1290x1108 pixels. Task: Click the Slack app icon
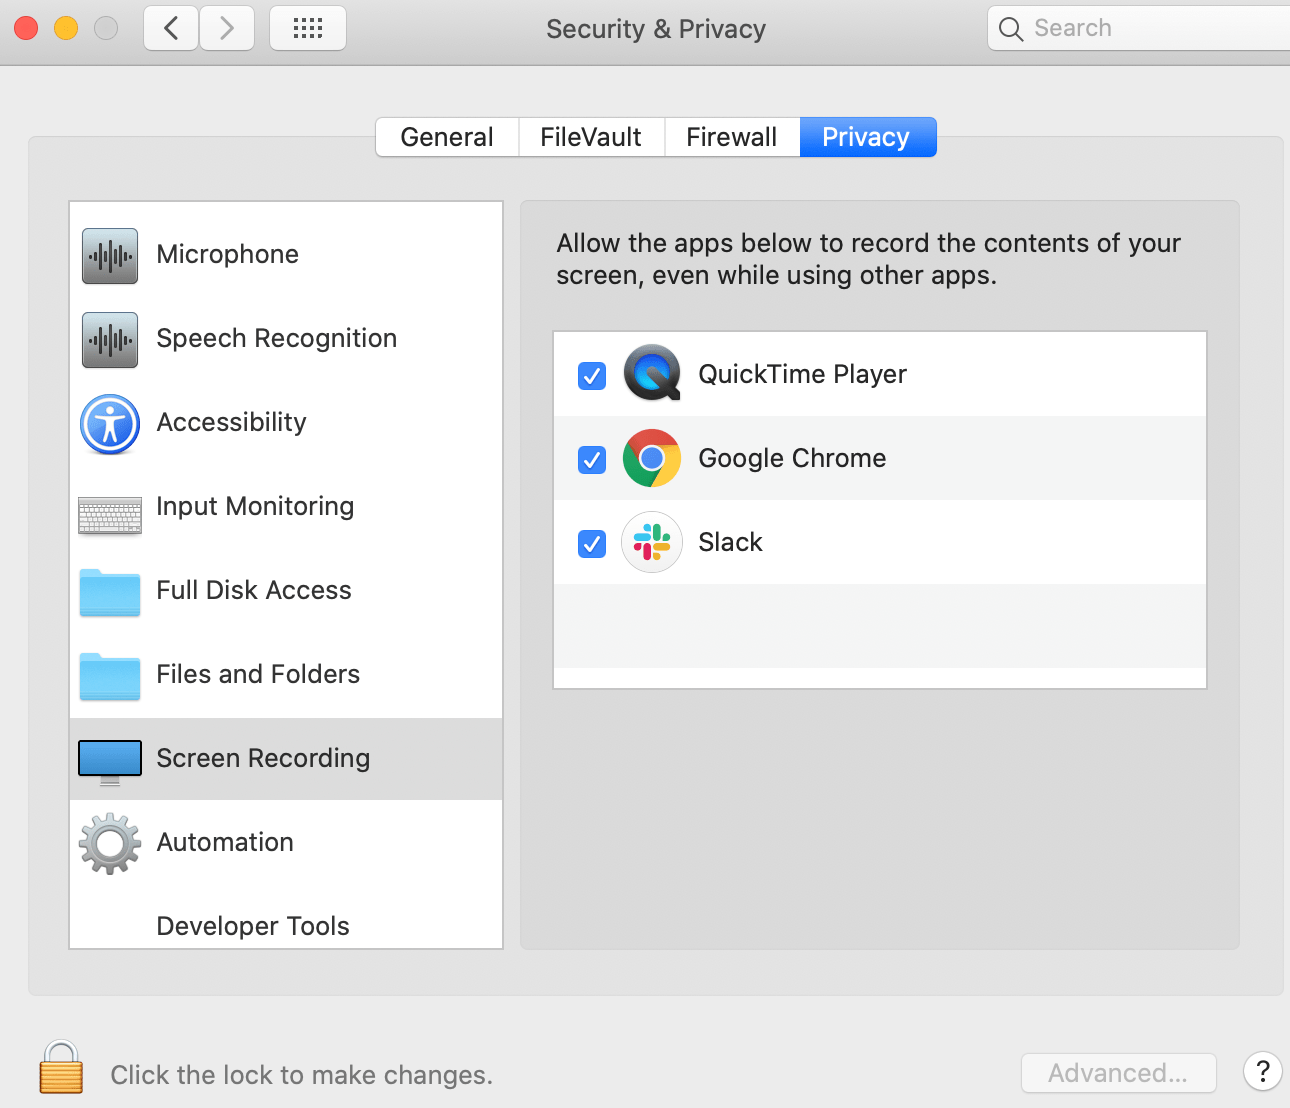(652, 542)
